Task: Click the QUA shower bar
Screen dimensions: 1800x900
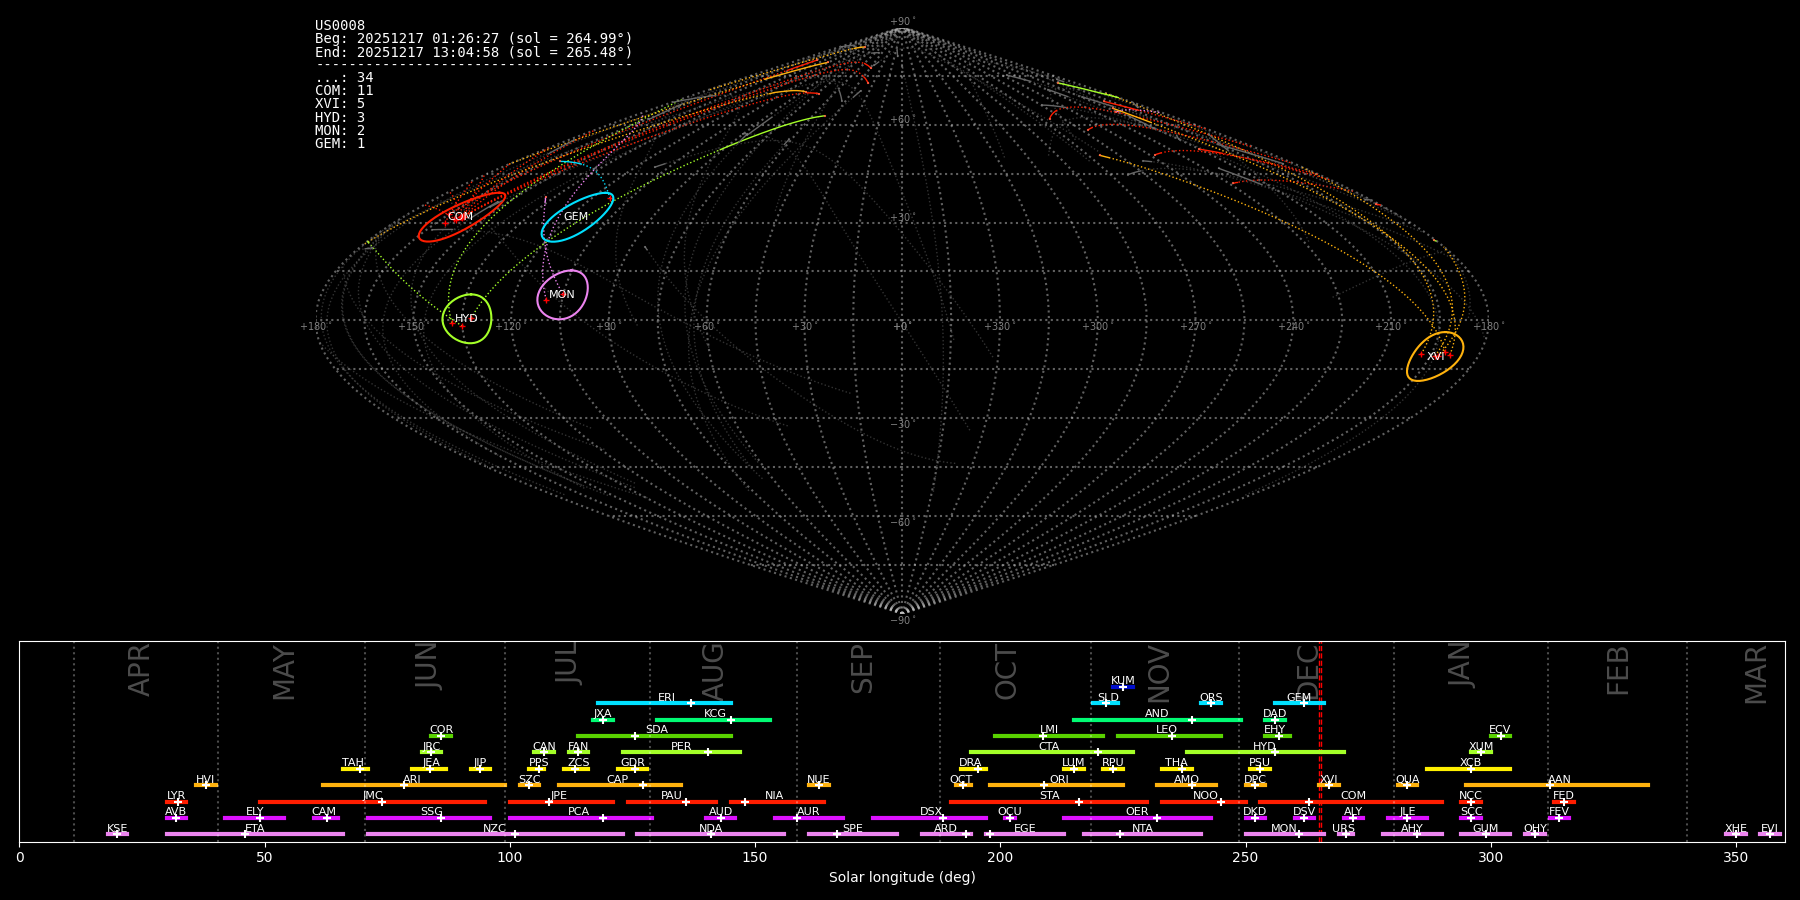Action: coord(1407,785)
